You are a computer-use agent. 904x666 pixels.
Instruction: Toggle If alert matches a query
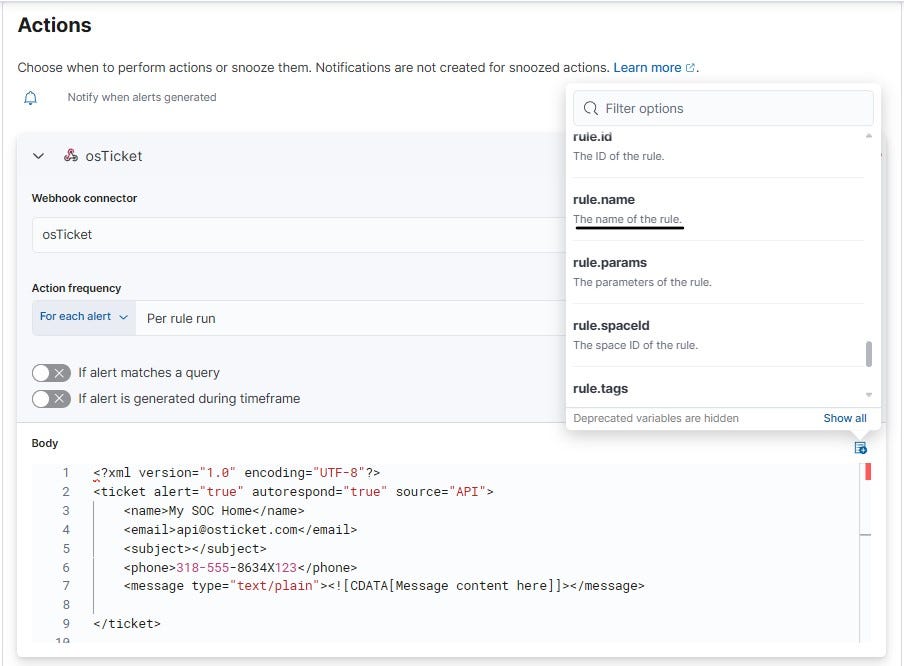[x=51, y=373]
